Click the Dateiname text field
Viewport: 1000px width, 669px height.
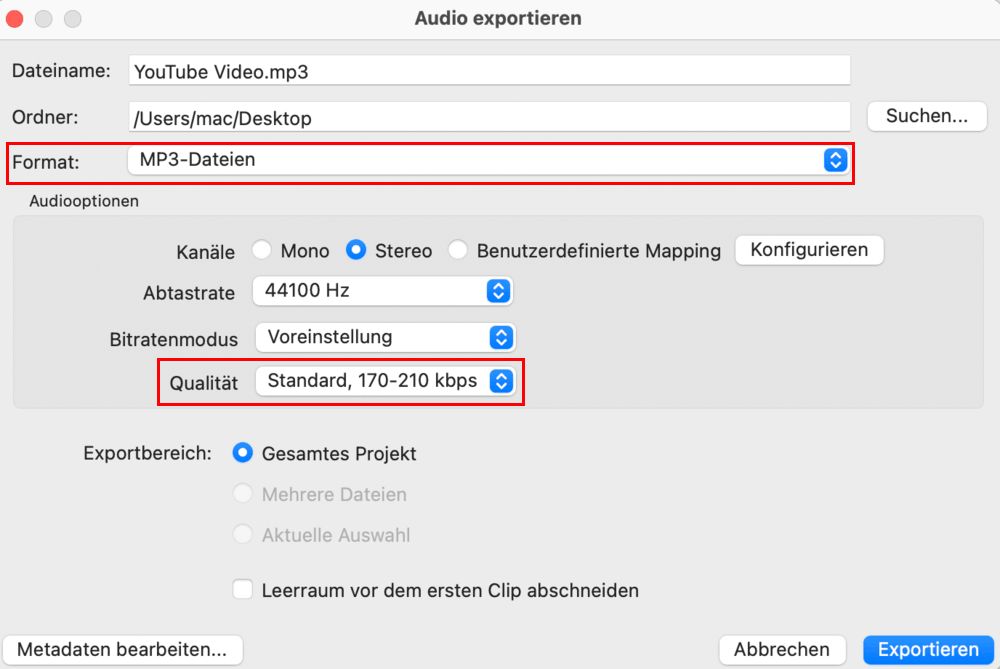[489, 71]
